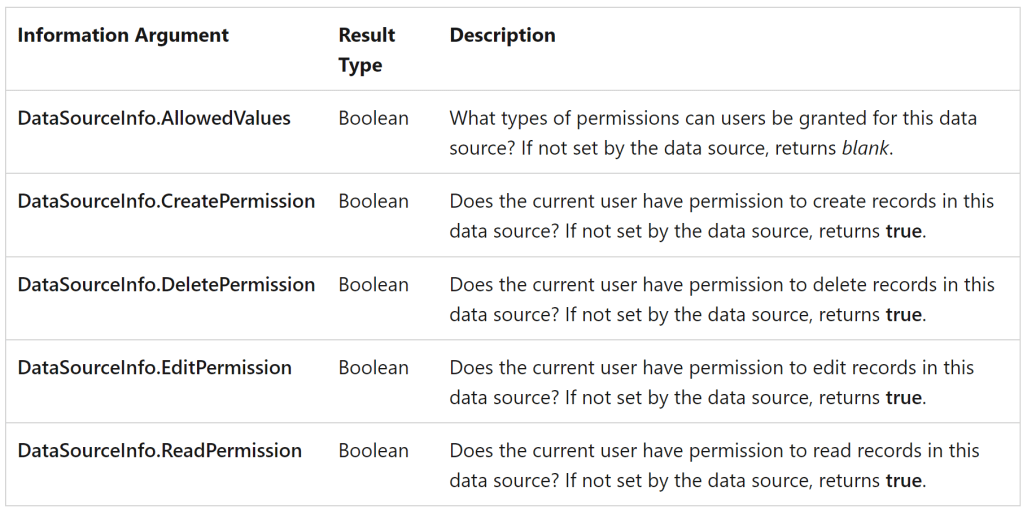This screenshot has width=1023, height=508.
Task: Click bold 'true' in the CreatePermission description
Action: [903, 231]
